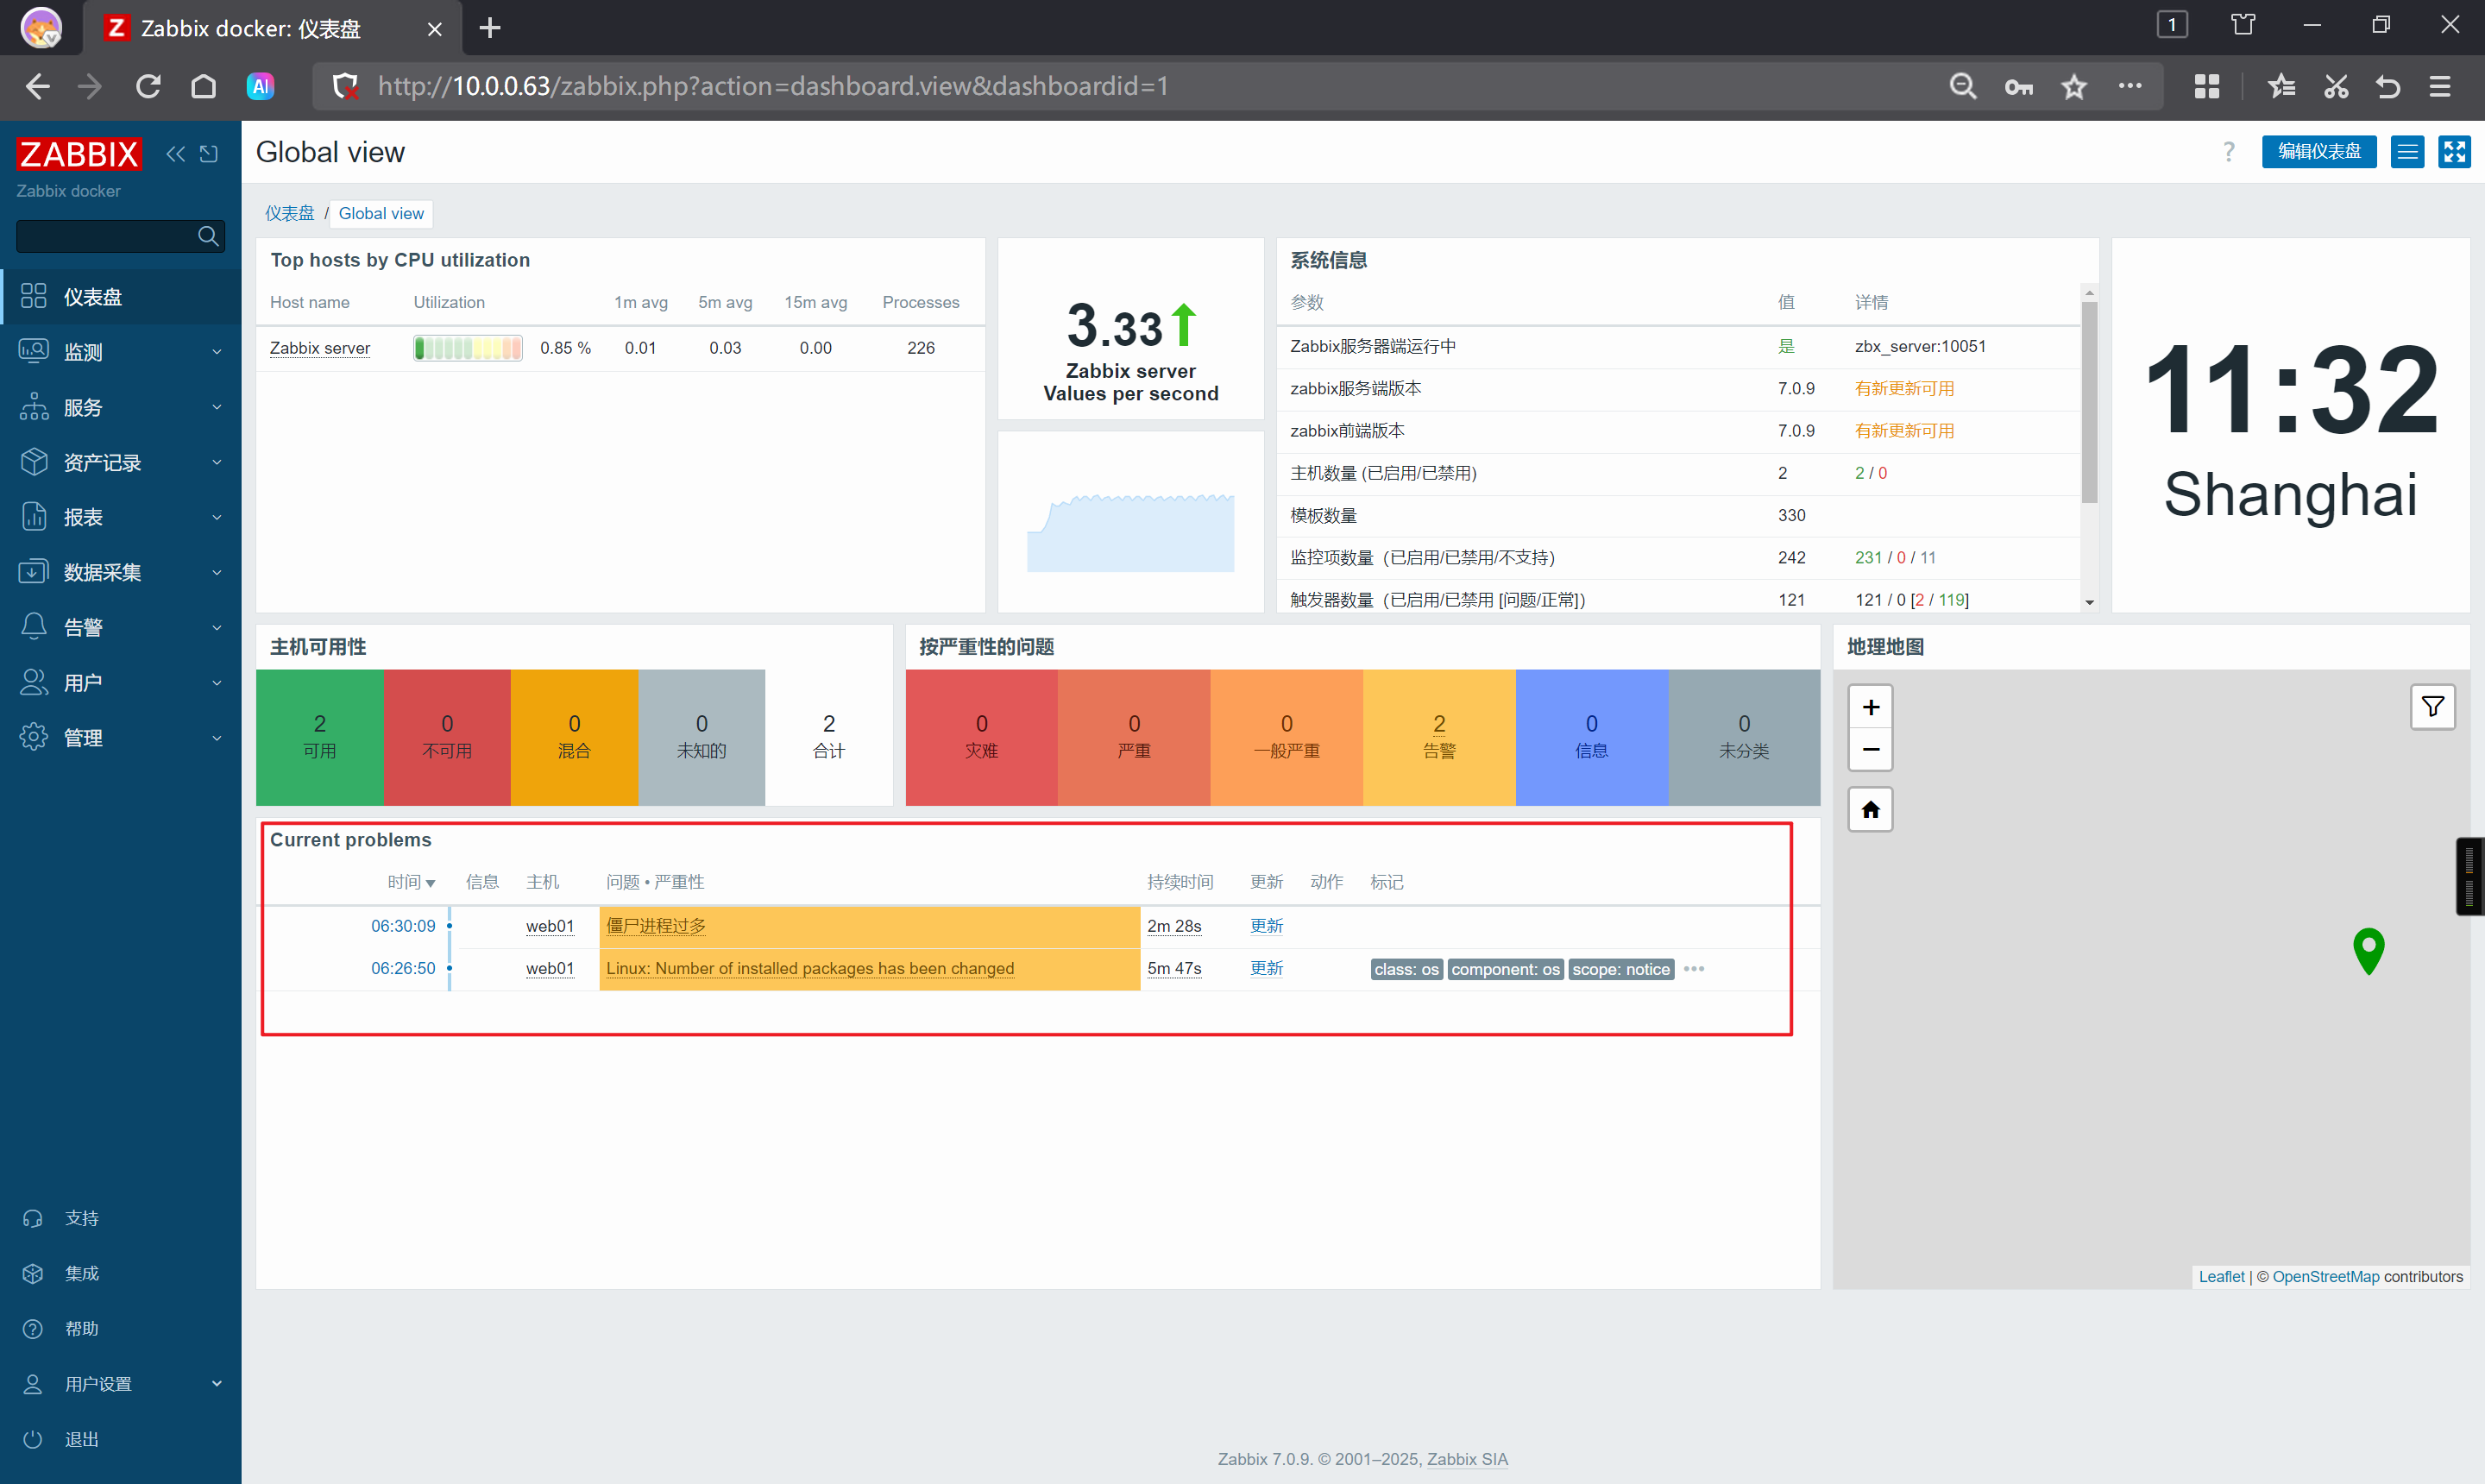Viewport: 2485px width, 1484px height.
Task: Click the 用户 people icon
Action: click(x=34, y=682)
